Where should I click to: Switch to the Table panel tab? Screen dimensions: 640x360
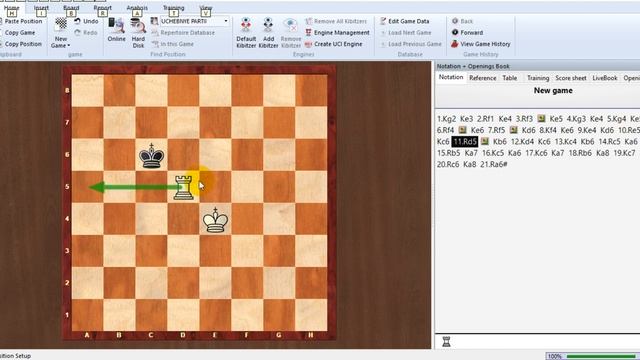coord(509,78)
